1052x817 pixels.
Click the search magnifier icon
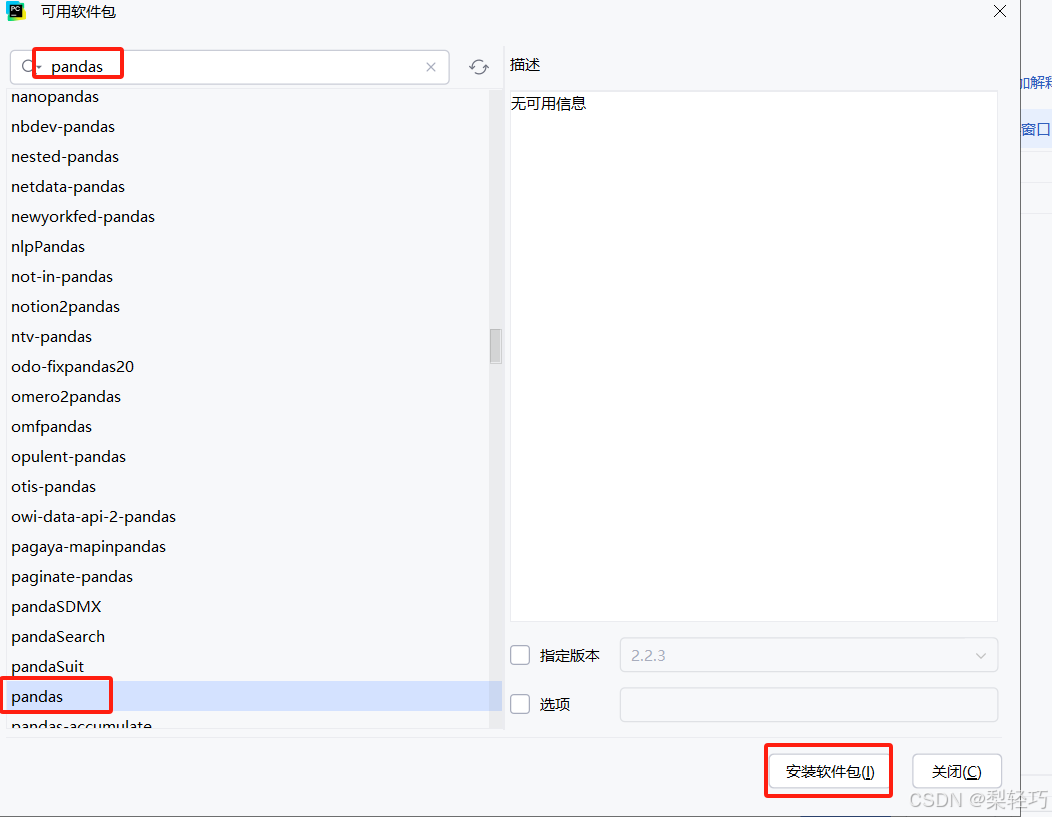[30, 66]
